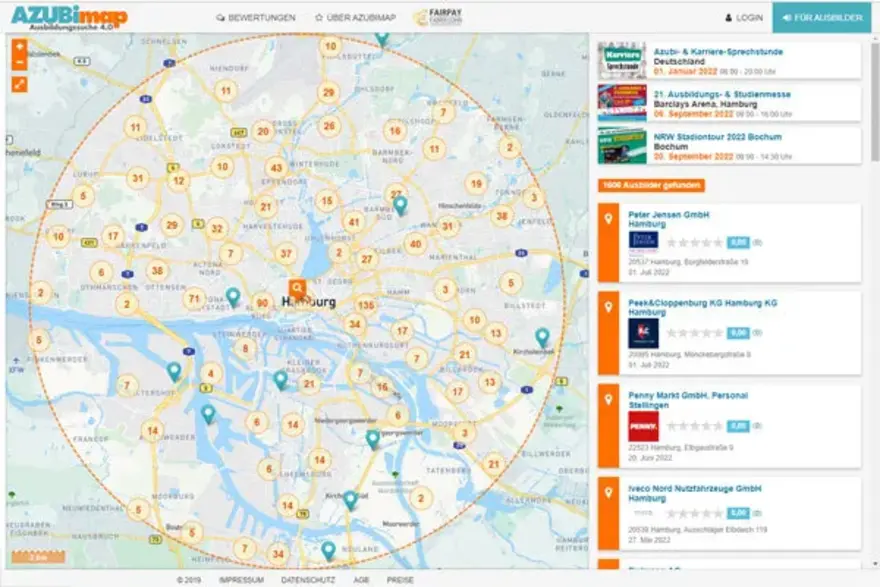Open the Peter Jensen GmbH Hamburg listing
880x587 pixels.
(x=668, y=219)
